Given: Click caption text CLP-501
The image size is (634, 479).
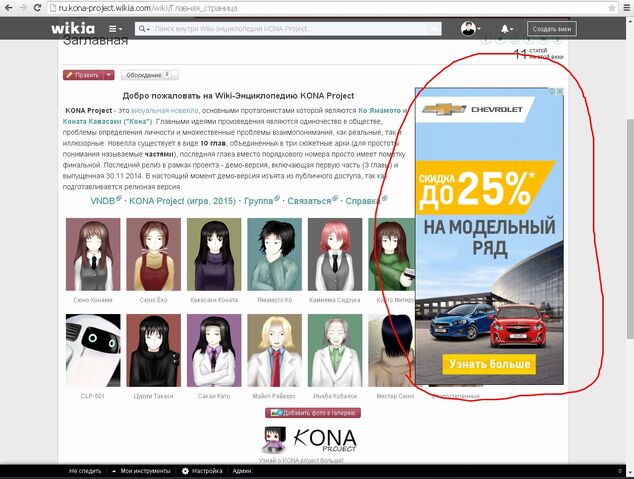Looking at the screenshot, I should pos(93,396).
